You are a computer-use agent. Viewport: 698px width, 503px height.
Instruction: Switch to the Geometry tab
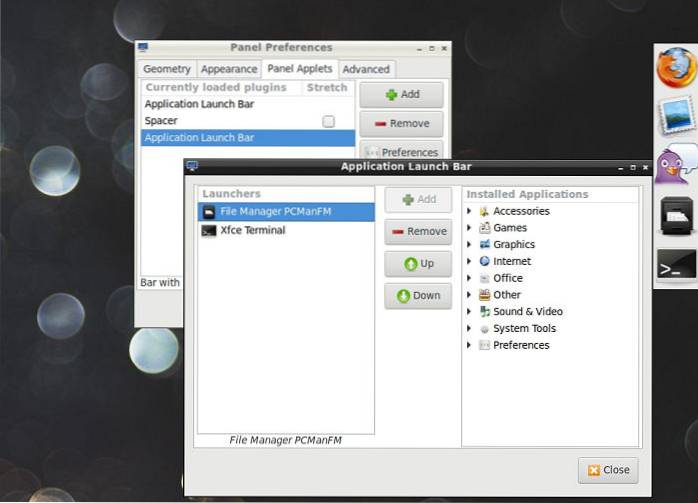[x=166, y=69]
